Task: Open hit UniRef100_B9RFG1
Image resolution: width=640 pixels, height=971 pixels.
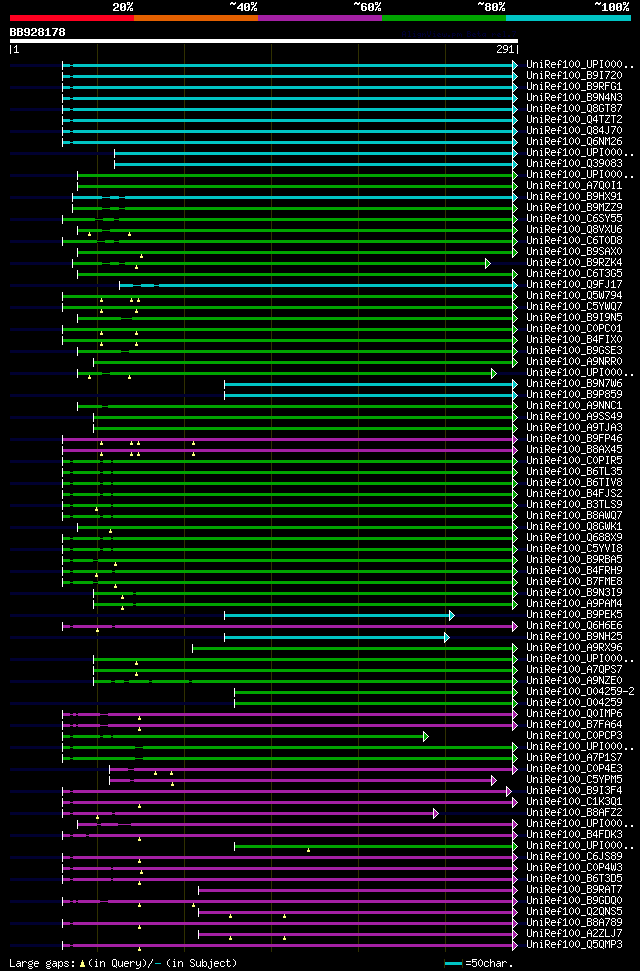Action: (x=574, y=87)
